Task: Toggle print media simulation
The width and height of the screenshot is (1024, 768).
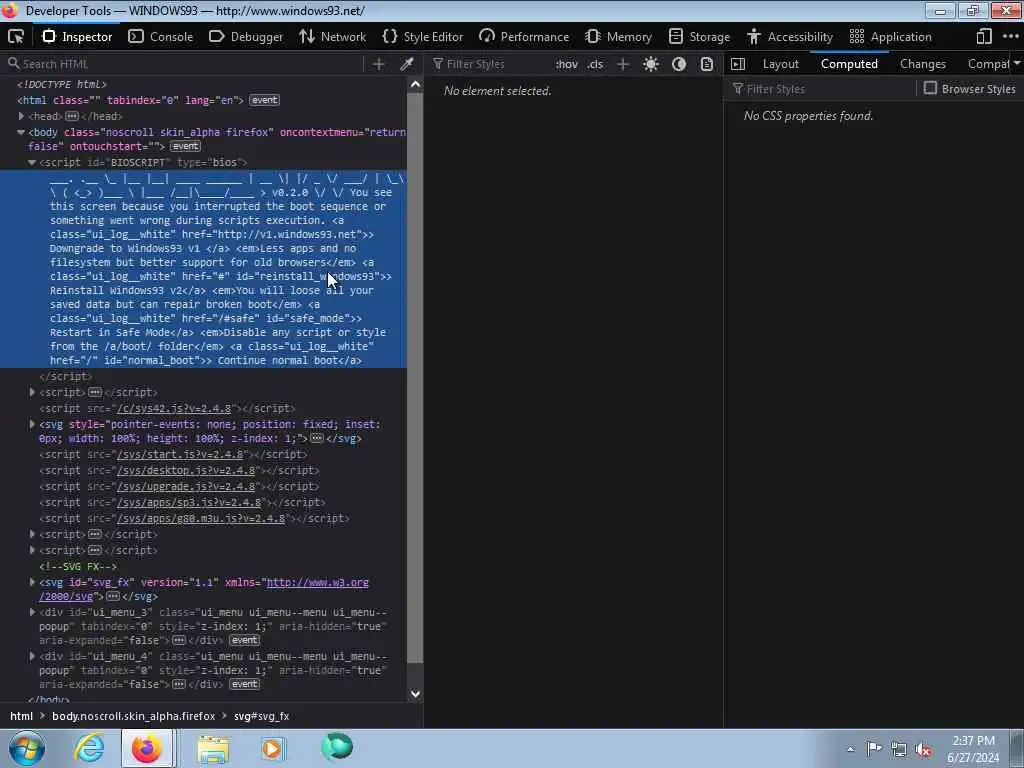Action: tap(707, 64)
